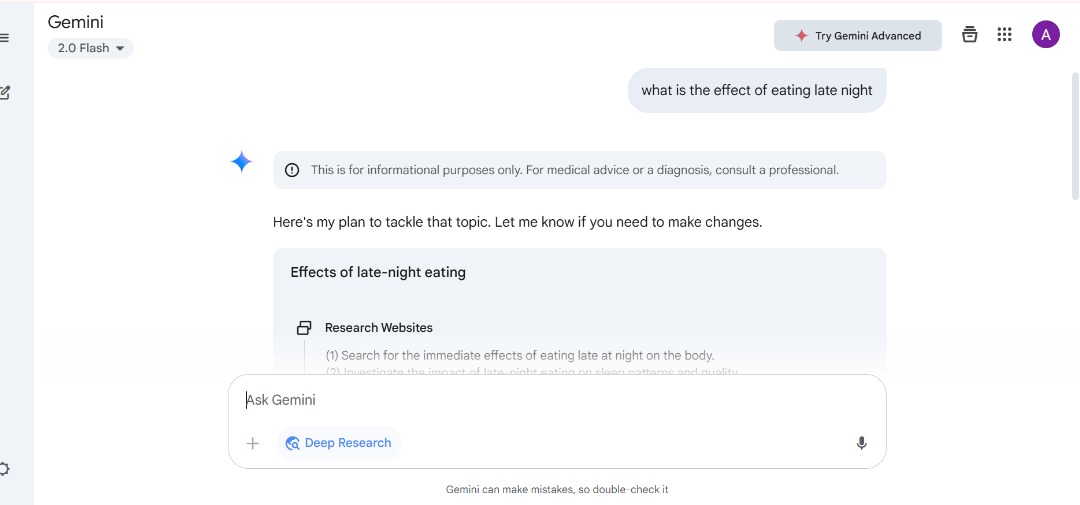Viewport: 1080px width, 505px height.
Task: Click the informational purposes disclaimer text
Action: 575,169
